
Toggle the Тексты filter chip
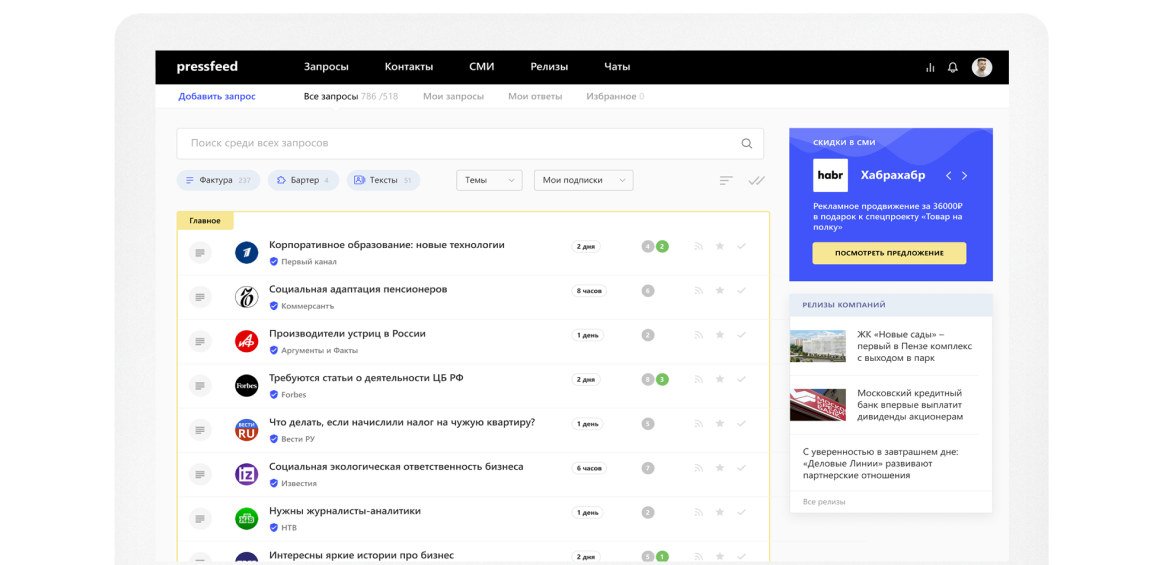[x=383, y=180]
